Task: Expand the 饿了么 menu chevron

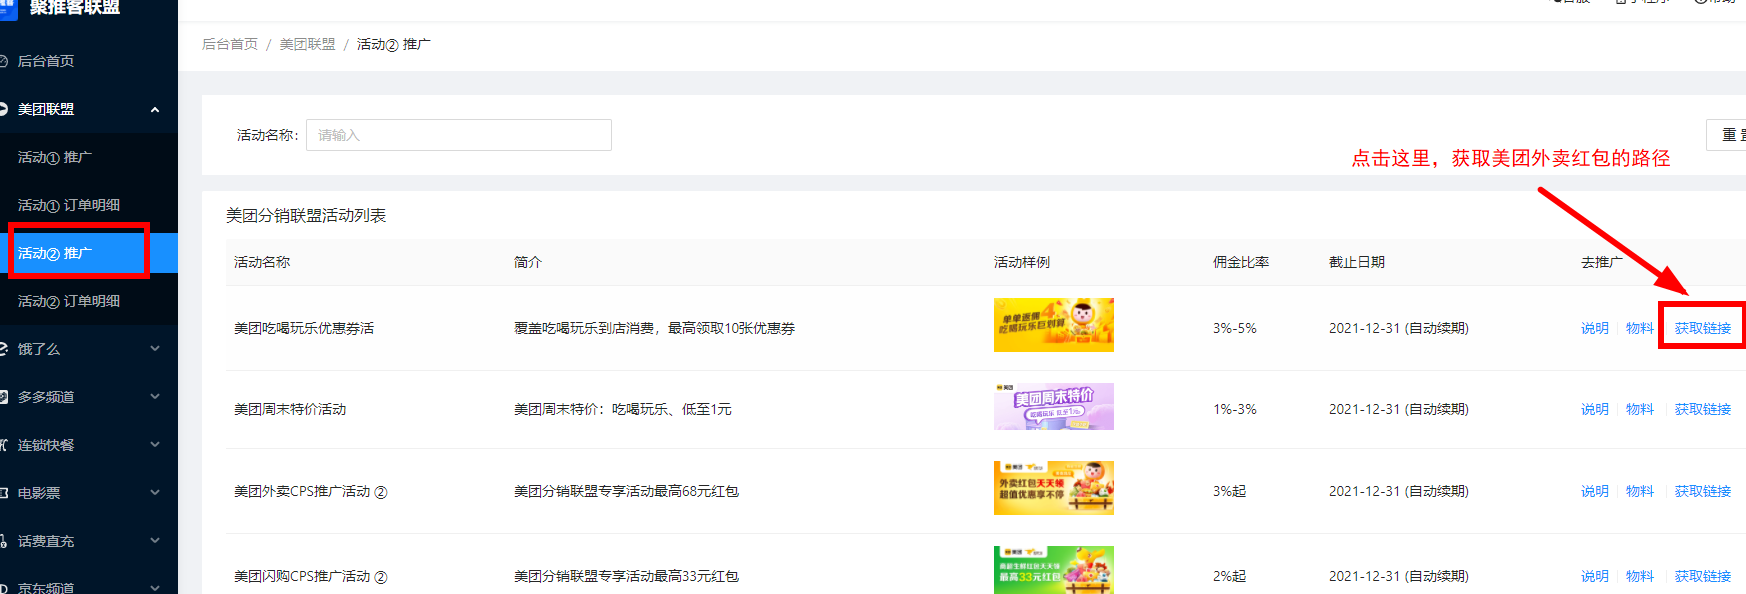Action: pos(155,349)
